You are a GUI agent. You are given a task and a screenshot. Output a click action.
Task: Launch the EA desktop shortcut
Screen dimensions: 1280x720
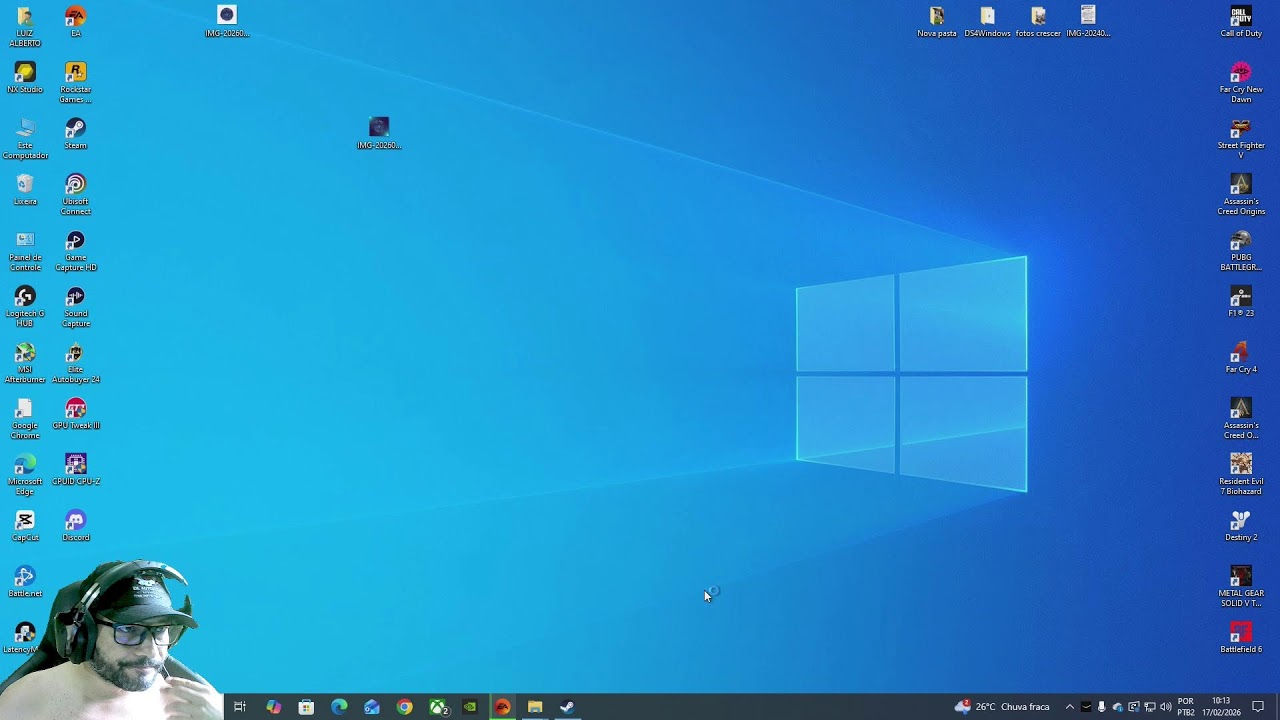[75, 22]
